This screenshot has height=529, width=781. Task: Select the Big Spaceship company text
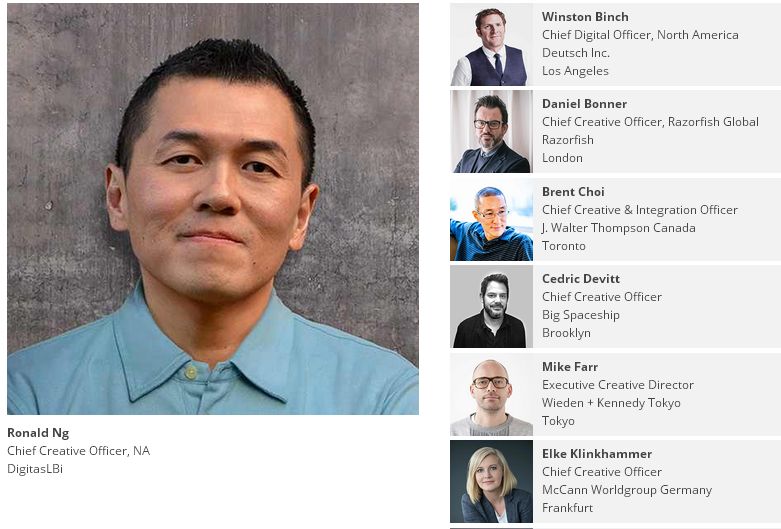(581, 315)
